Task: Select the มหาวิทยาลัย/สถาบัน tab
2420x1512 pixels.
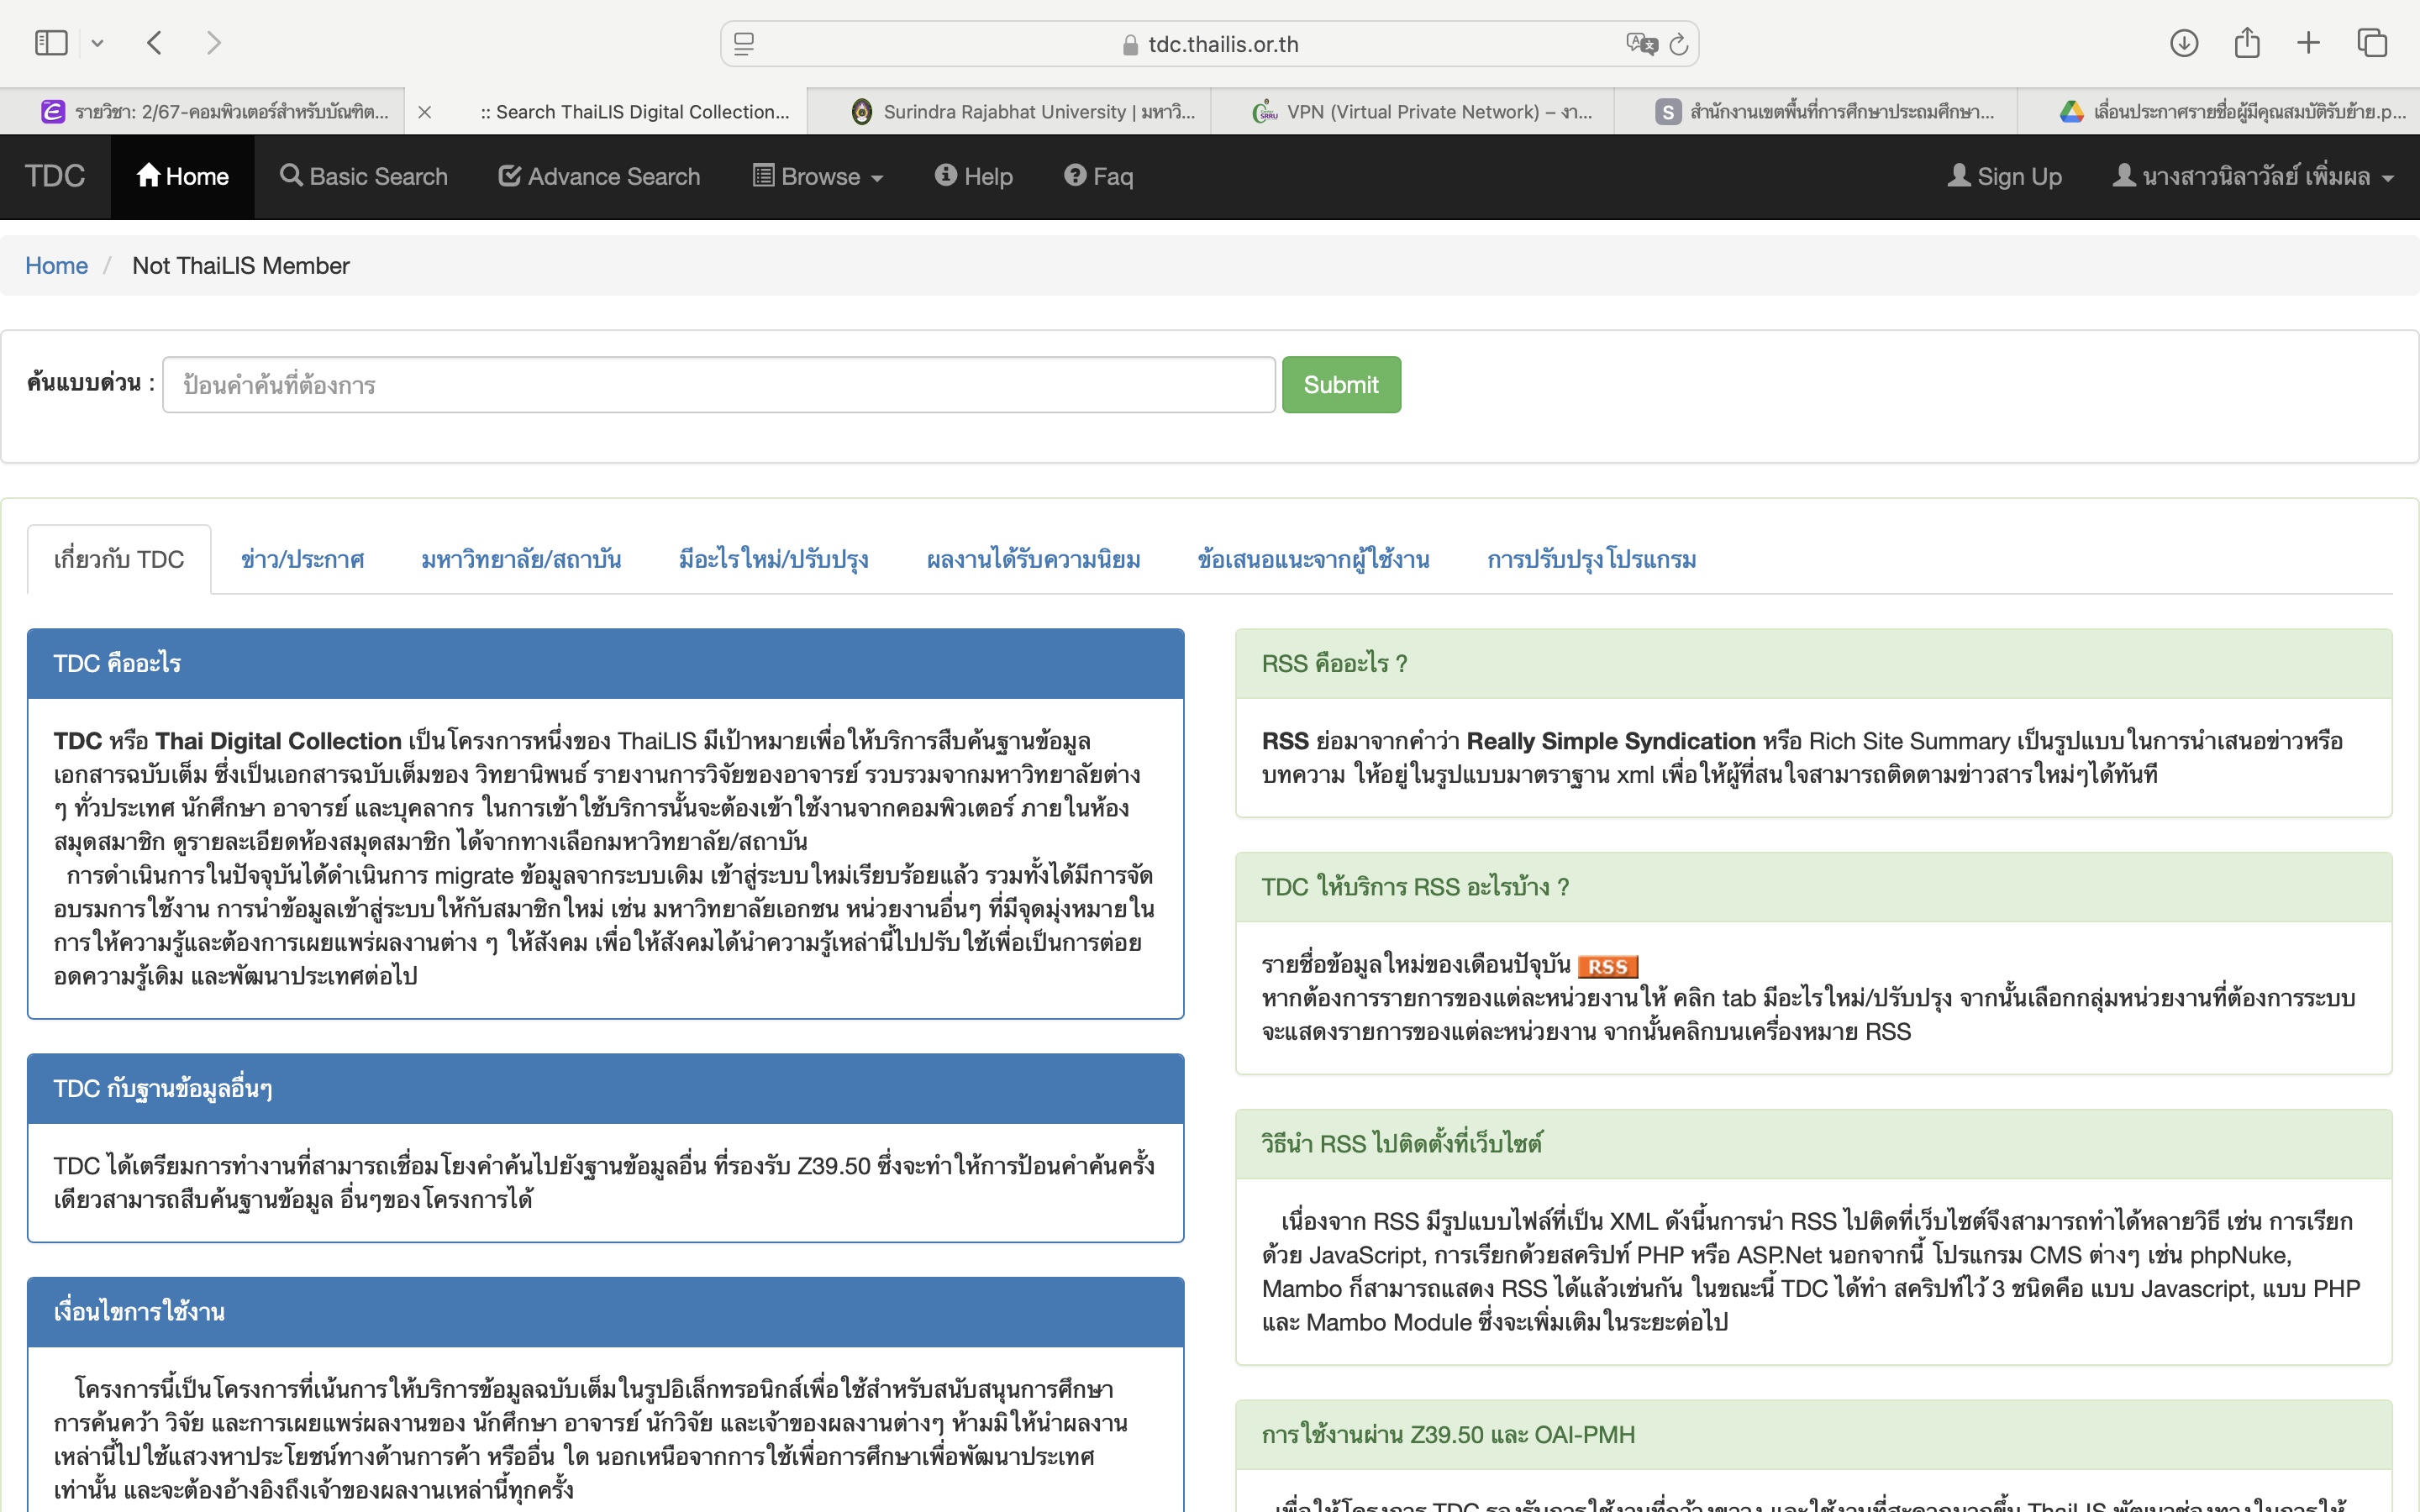Action: tap(521, 560)
